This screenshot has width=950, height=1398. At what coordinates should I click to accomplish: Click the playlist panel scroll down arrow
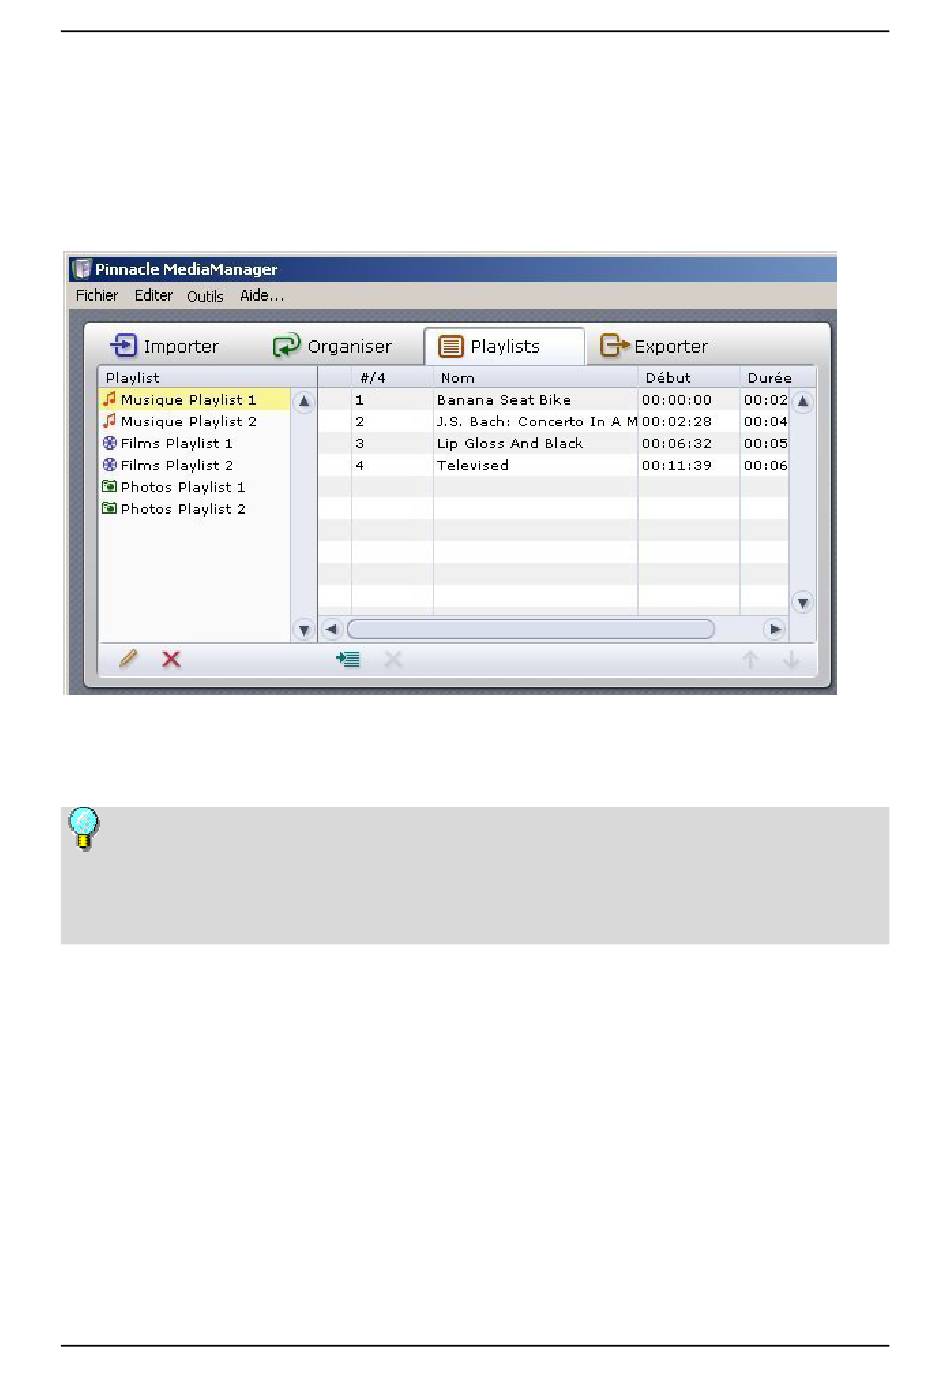(x=304, y=630)
